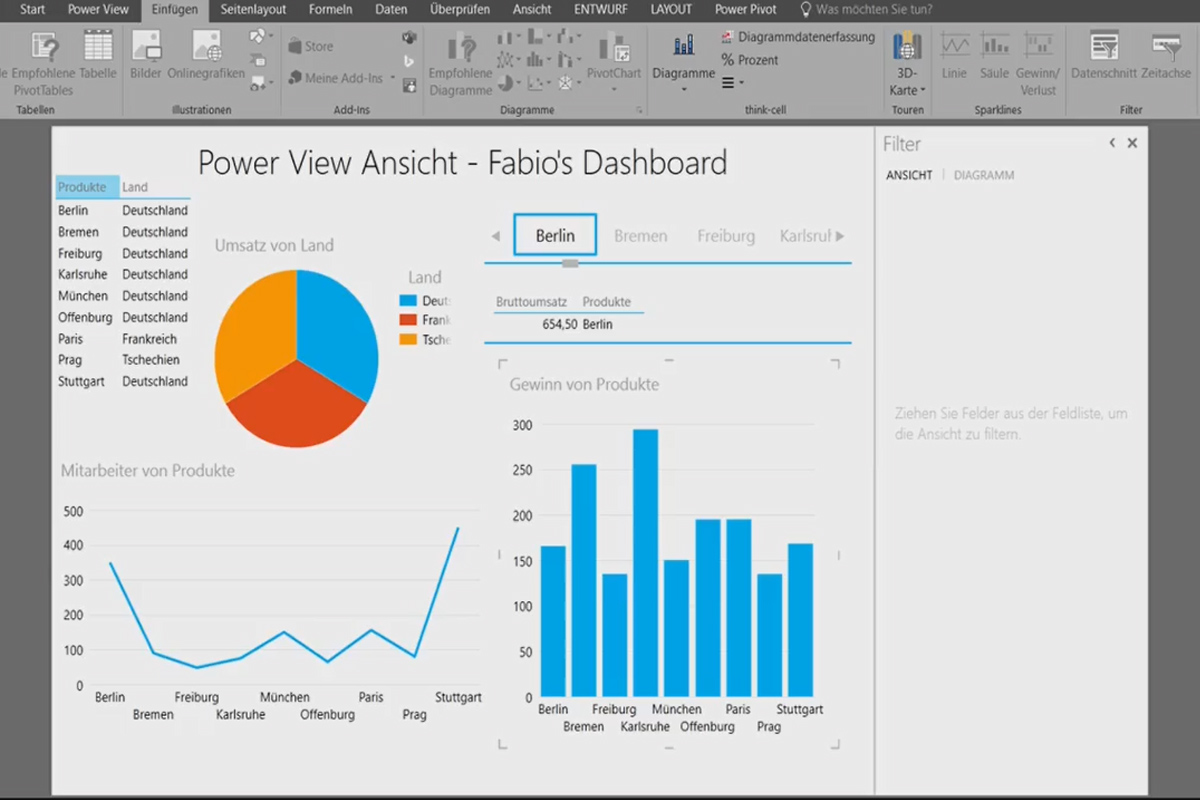Image resolution: width=1200 pixels, height=800 pixels.
Task: Click the red Frankreich legend swatch
Action: point(407,320)
